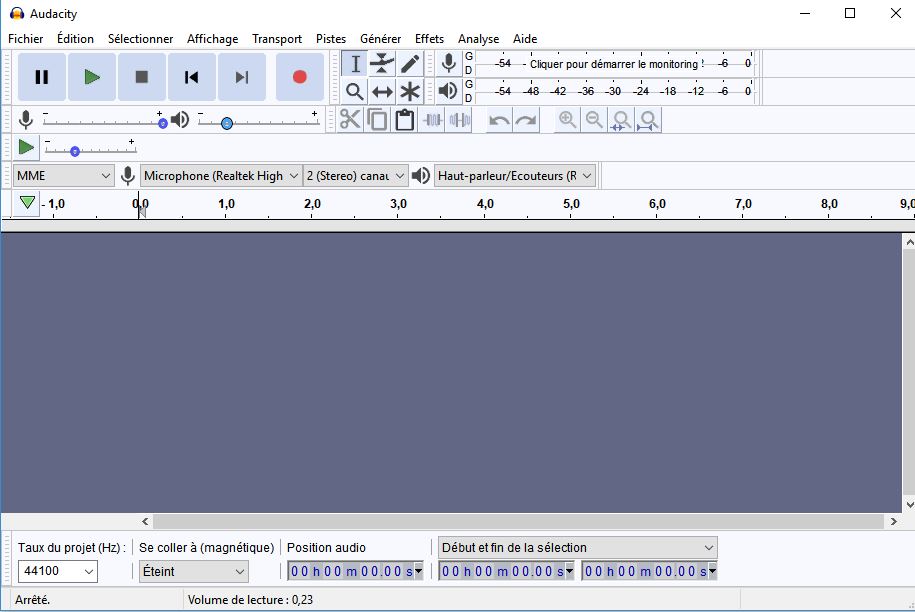The width and height of the screenshot is (915, 612).
Task: Click the green Play button
Action: pos(92,77)
